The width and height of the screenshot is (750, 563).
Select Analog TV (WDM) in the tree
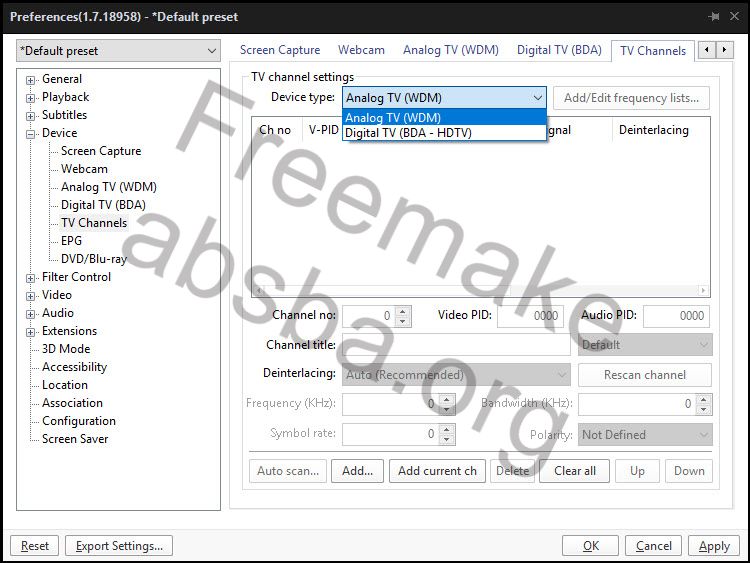coord(109,187)
